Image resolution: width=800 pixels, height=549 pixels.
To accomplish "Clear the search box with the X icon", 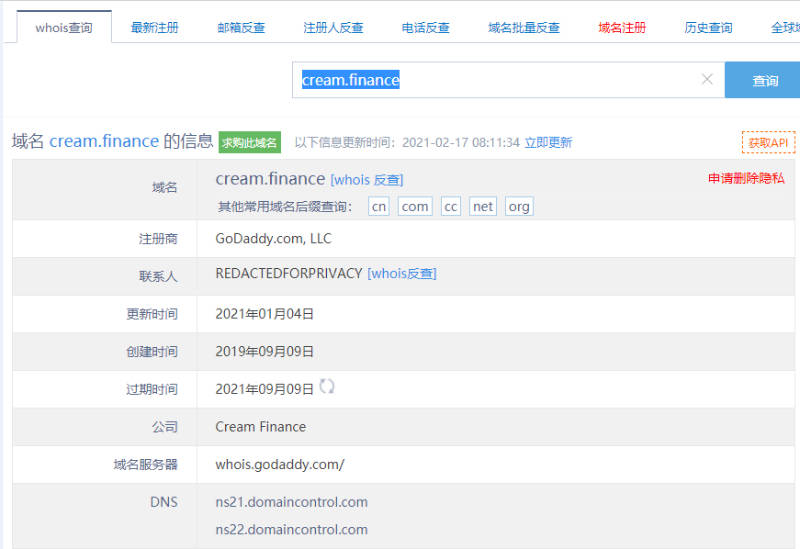I will tap(707, 79).
